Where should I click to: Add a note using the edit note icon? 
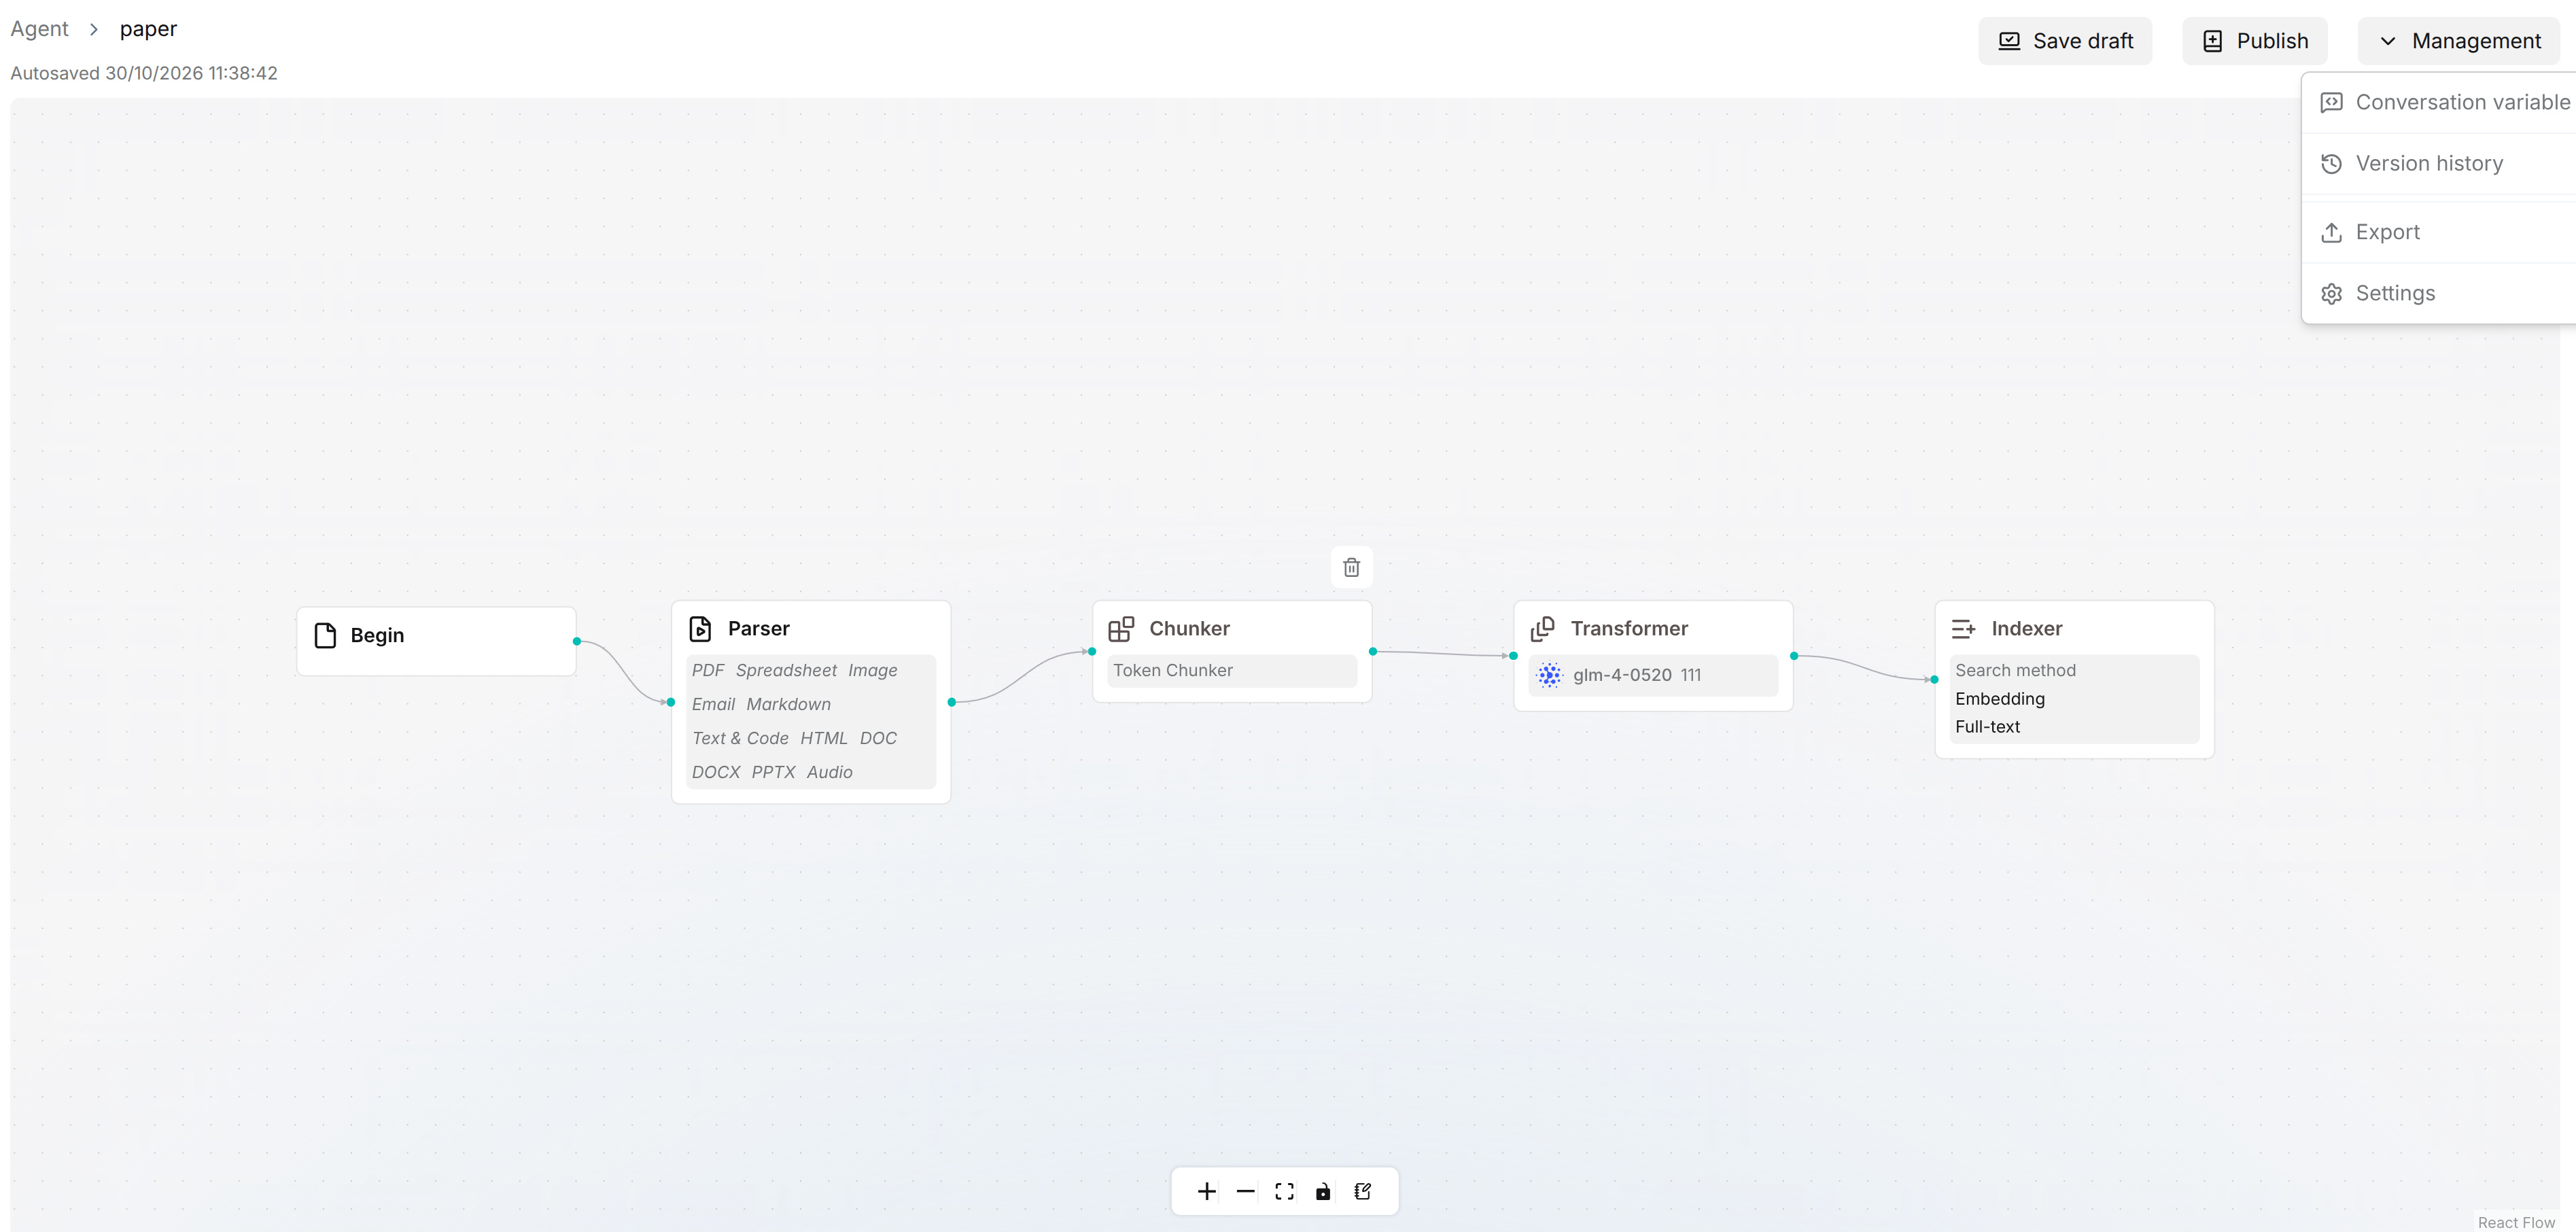coord(1362,1191)
